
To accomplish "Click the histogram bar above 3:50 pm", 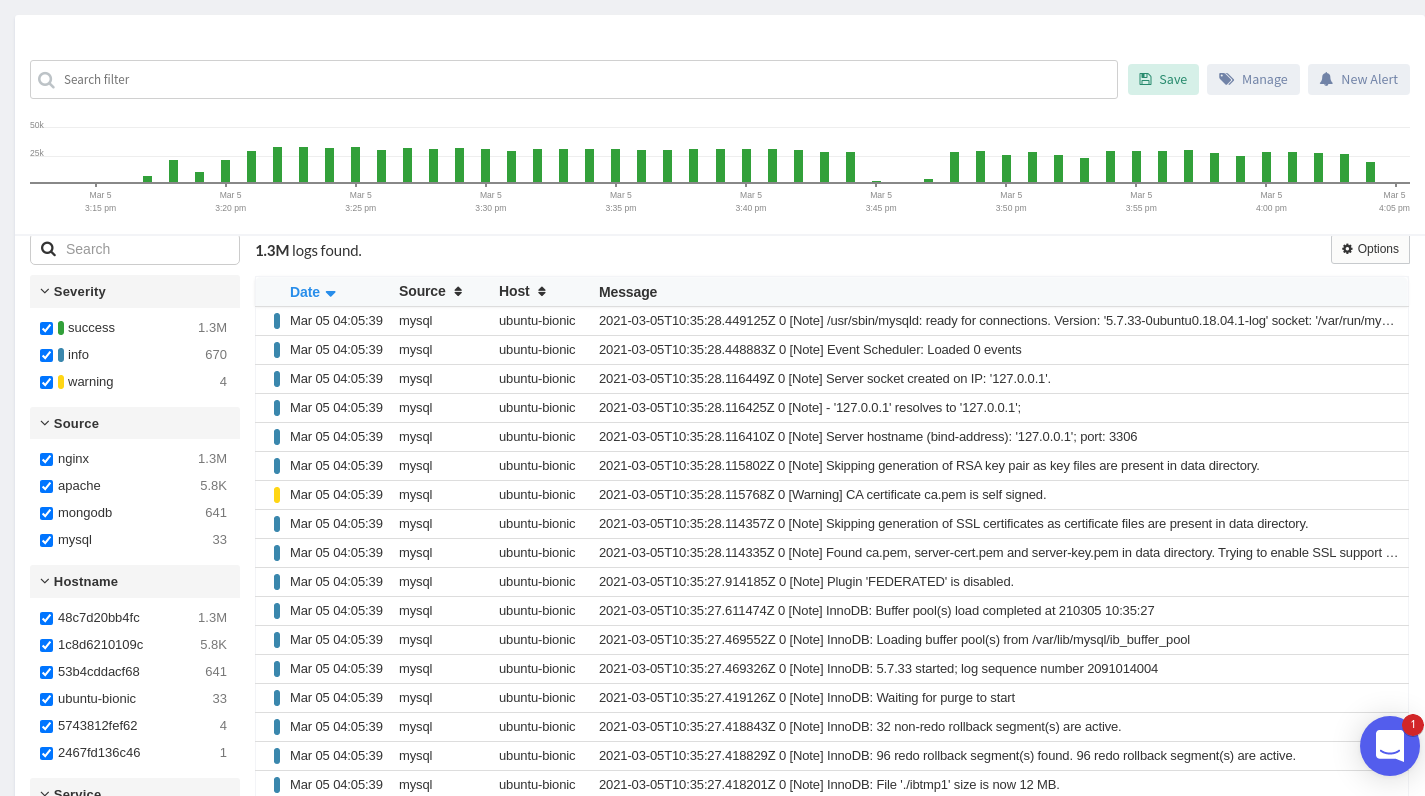I will [x=1007, y=169].
